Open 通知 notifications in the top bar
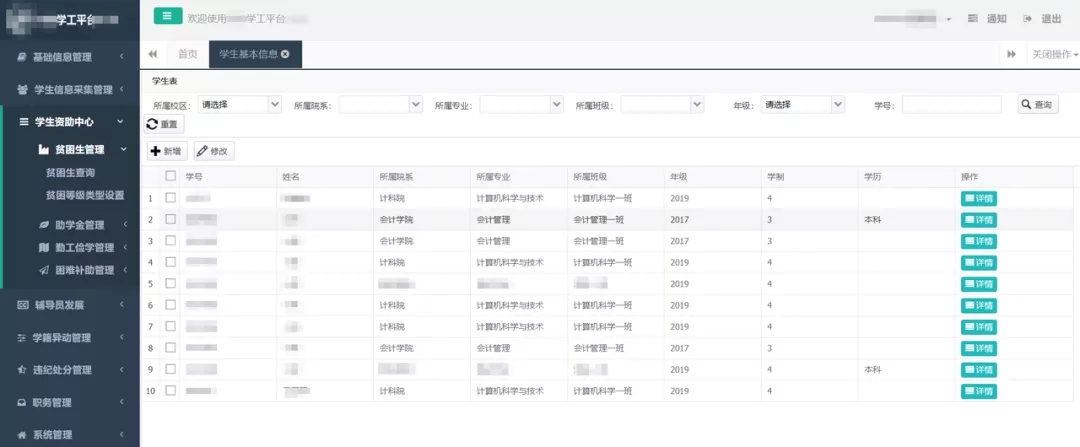Screen dimensions: 1080x447 [x=988, y=19]
